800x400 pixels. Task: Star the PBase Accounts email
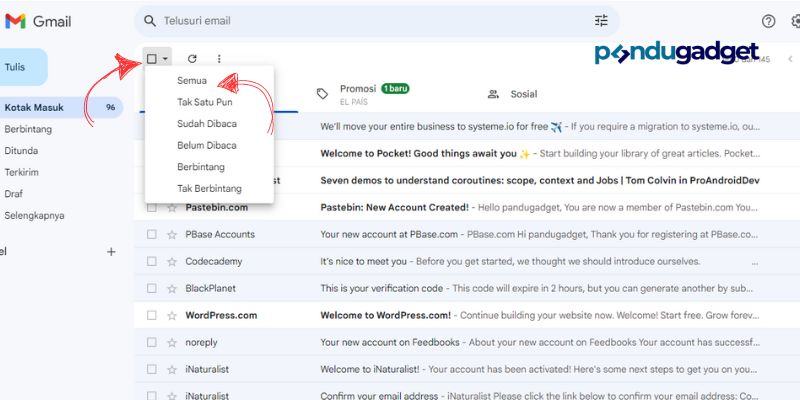[x=172, y=235]
